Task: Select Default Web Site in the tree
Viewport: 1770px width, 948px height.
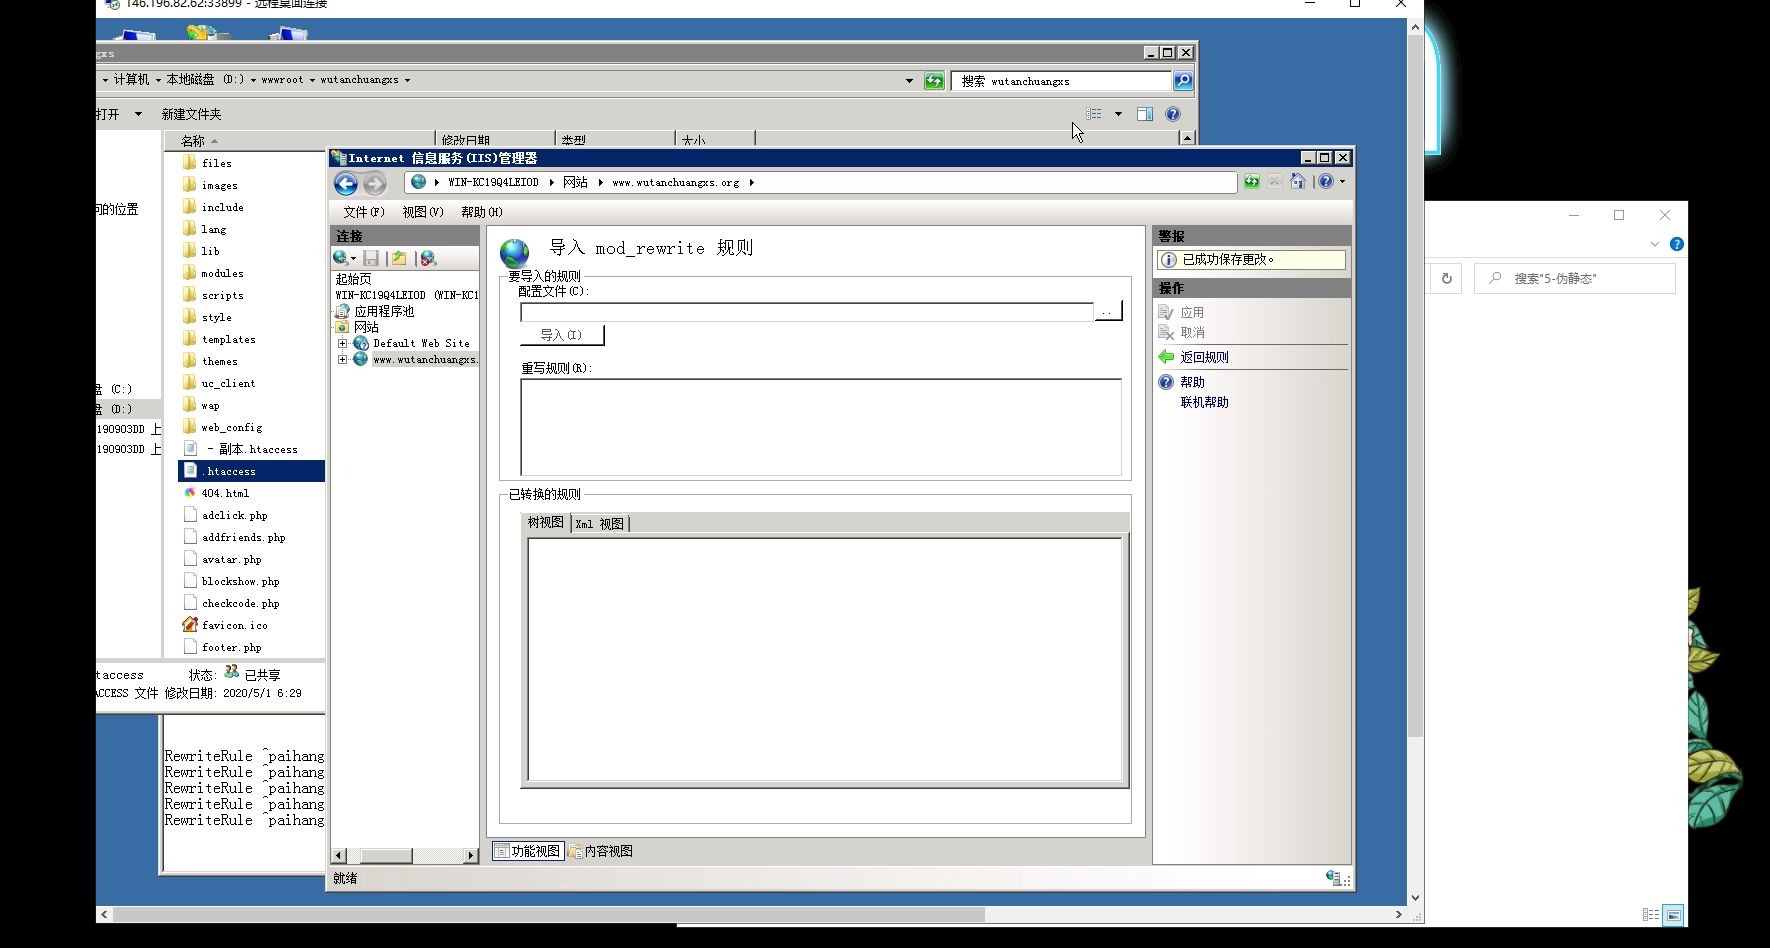Action: pyautogui.click(x=421, y=343)
